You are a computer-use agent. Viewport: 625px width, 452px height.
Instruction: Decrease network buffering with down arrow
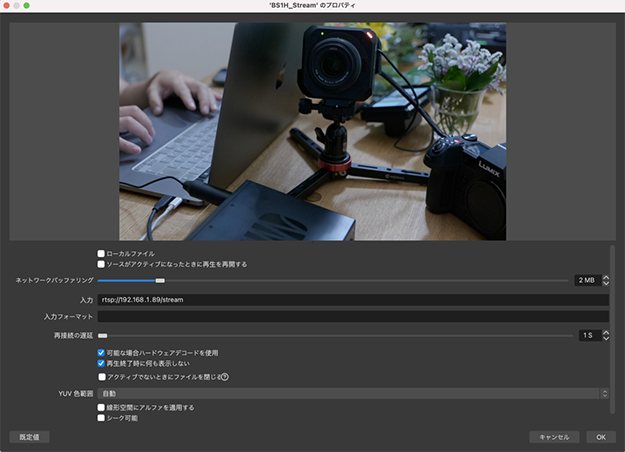pos(606,283)
